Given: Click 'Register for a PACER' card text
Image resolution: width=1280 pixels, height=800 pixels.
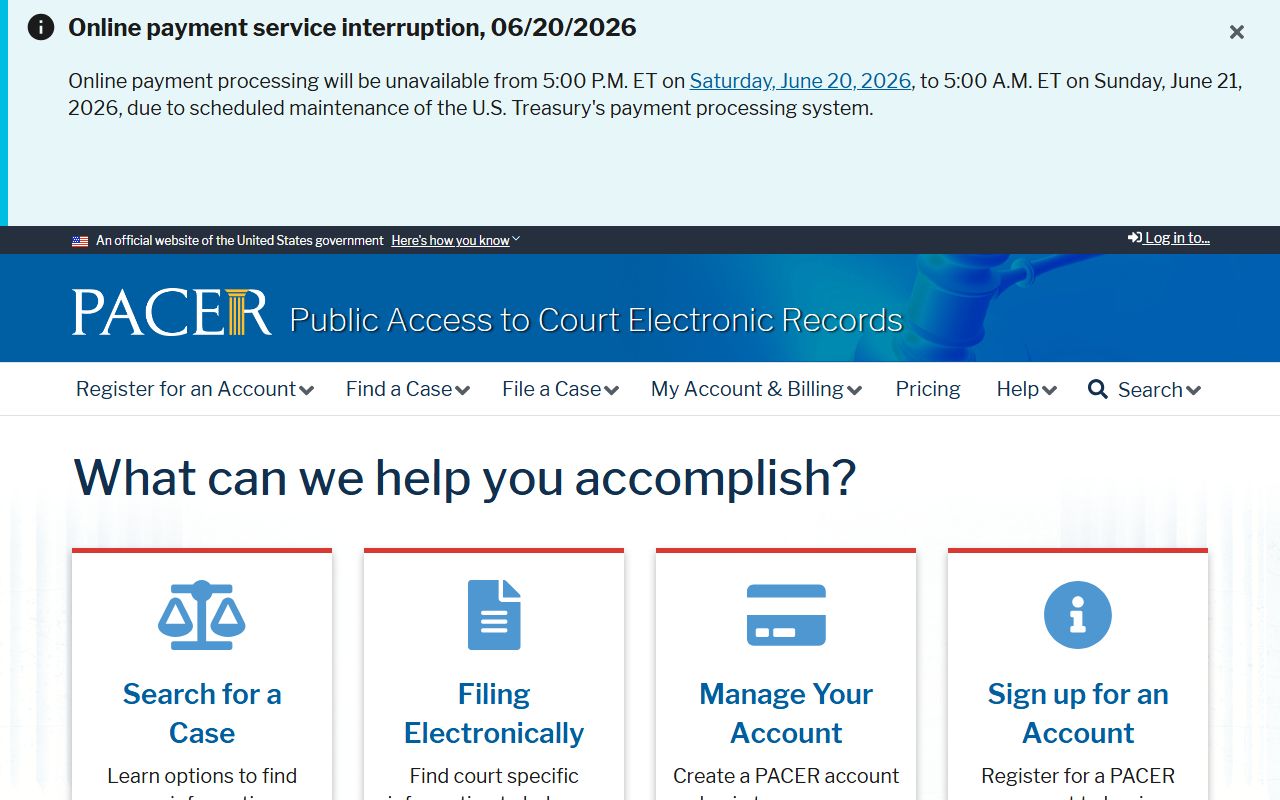Looking at the screenshot, I should 1078,776.
